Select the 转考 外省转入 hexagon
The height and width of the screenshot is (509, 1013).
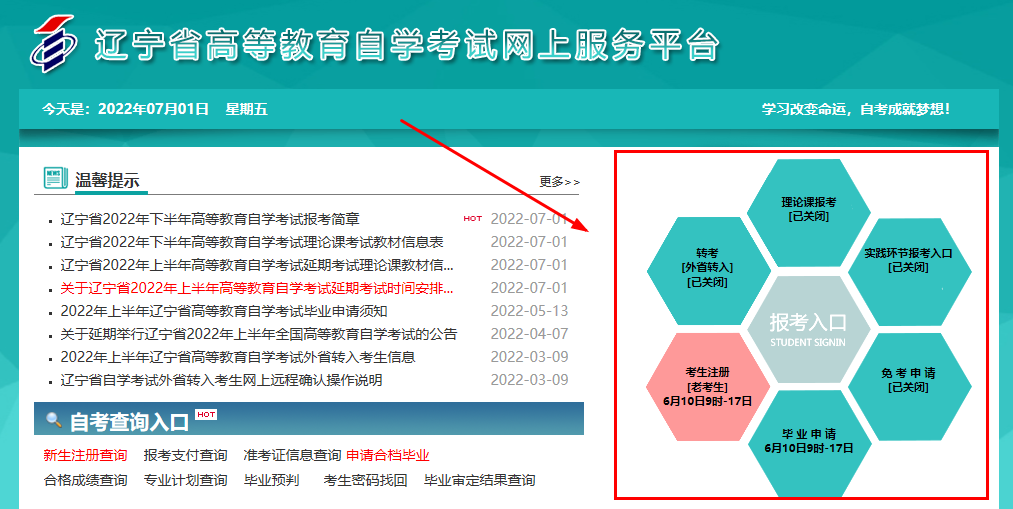tap(708, 267)
